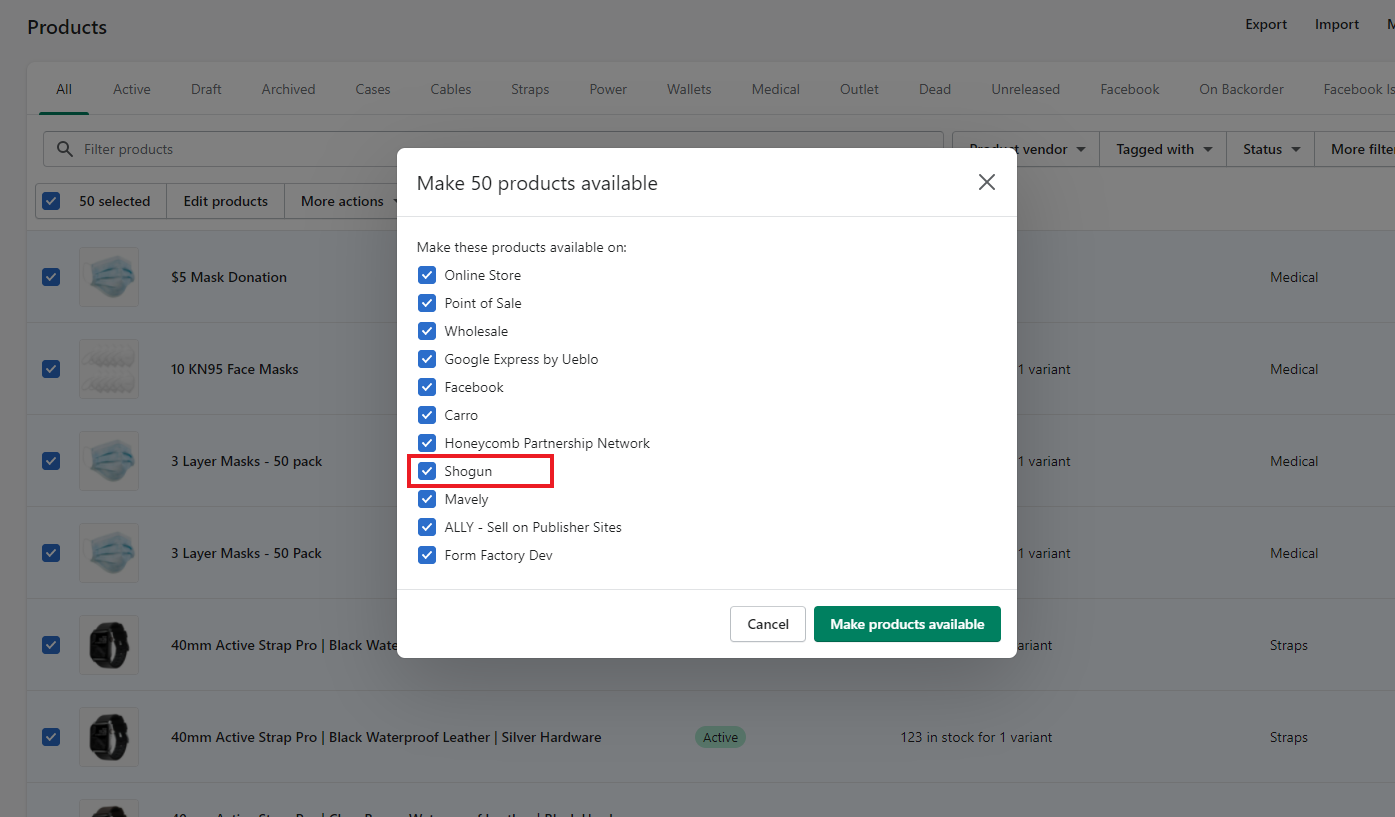
Task: Switch to the Unreleased tab
Action: 1026,89
